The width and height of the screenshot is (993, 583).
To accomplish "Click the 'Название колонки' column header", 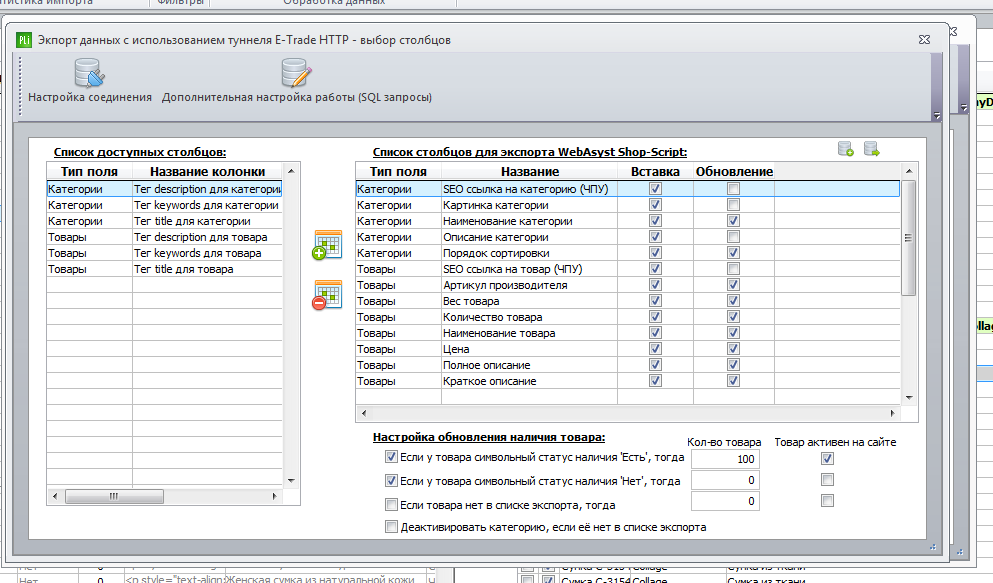I will [207, 172].
